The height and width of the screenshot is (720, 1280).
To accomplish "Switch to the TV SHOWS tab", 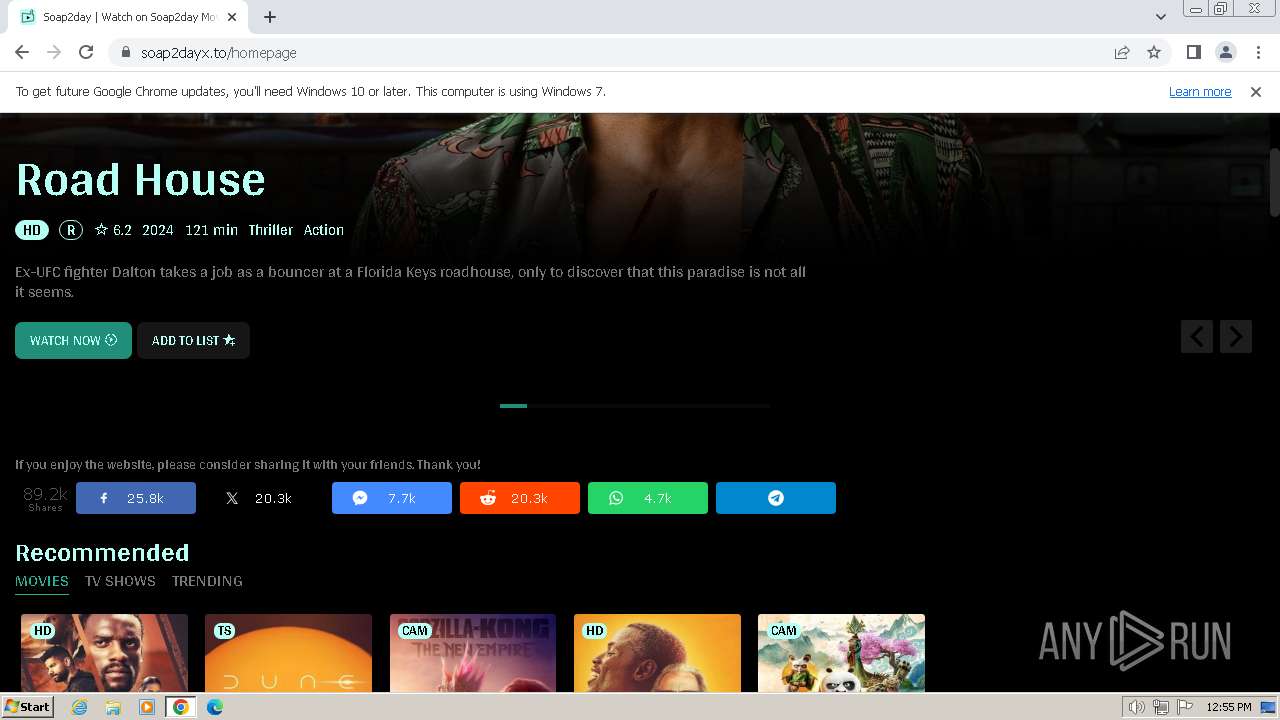I will tap(120, 581).
